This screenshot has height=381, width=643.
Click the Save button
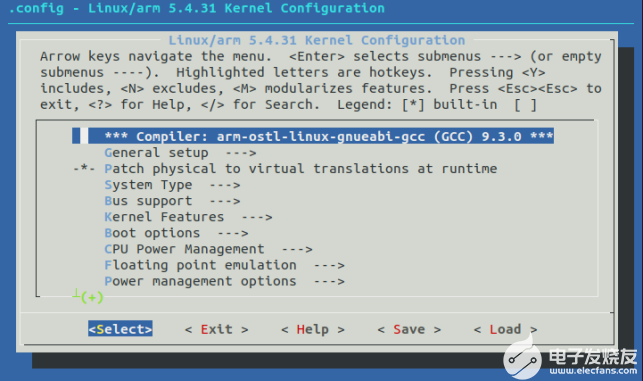click(409, 329)
